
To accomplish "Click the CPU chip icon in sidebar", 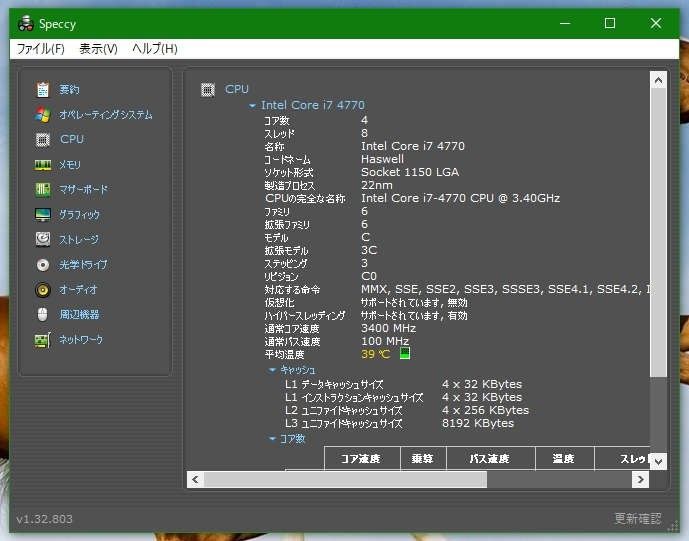I will pyautogui.click(x=43, y=139).
